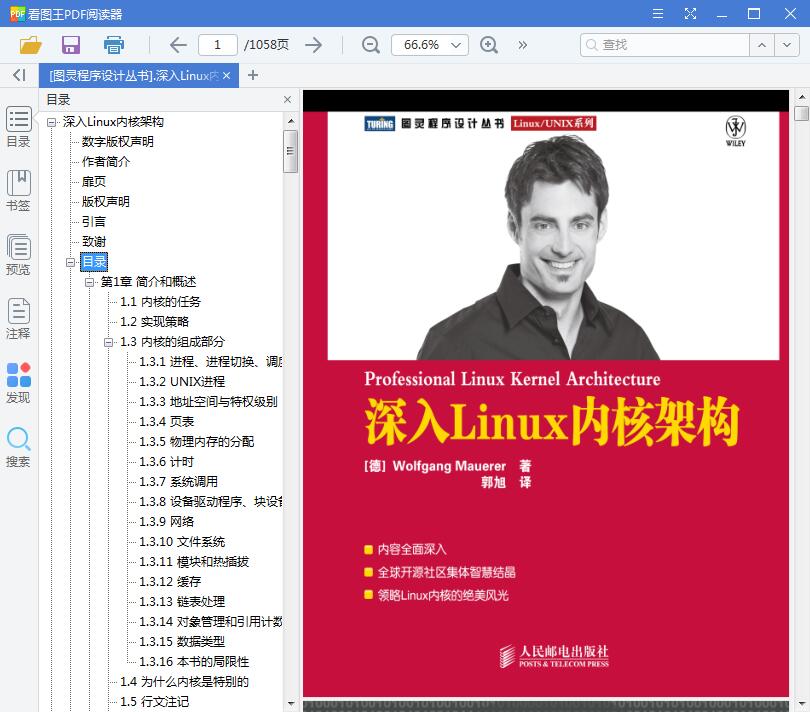Image resolution: width=810 pixels, height=712 pixels.
Task: Jump to 致谢 in outline
Action: click(94, 242)
